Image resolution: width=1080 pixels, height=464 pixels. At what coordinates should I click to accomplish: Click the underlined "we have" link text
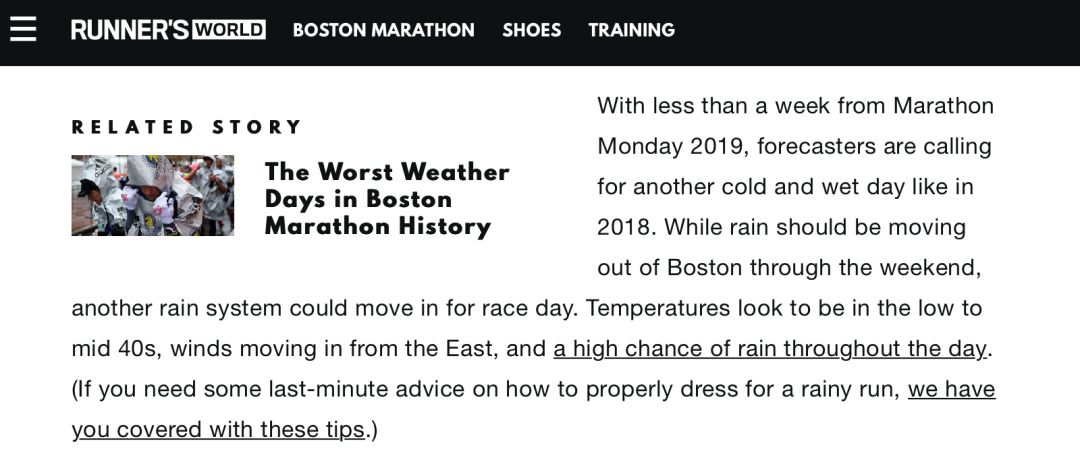[951, 390]
